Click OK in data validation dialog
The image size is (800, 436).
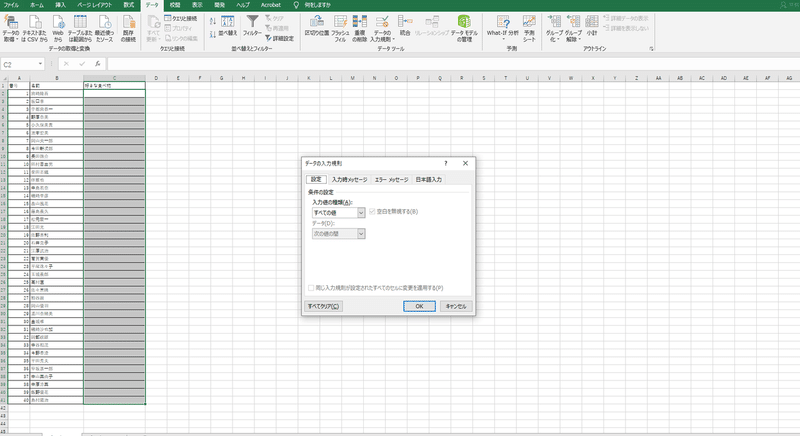pyautogui.click(x=419, y=306)
